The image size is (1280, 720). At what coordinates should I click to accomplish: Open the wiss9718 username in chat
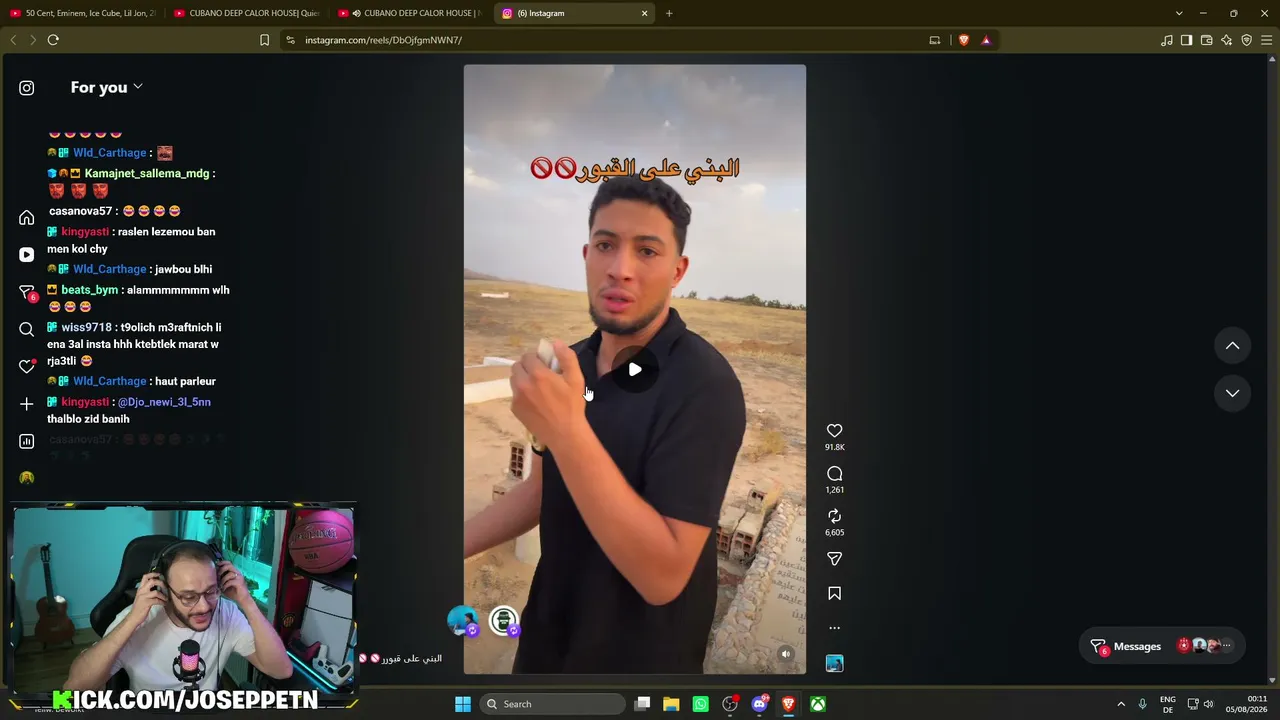[x=87, y=327]
